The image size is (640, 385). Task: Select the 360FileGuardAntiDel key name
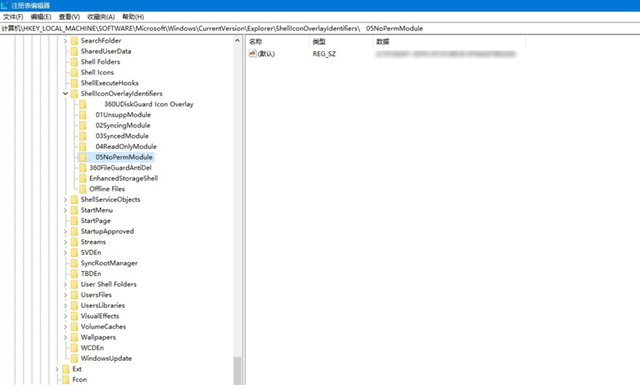(x=120, y=168)
